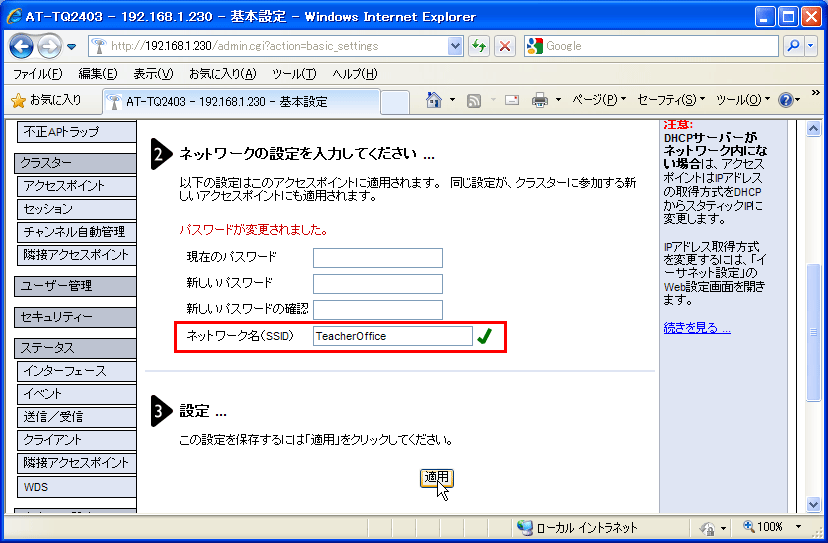The width and height of the screenshot is (828, 543).
Task: Open クライアント sidebar item
Action: coord(77,440)
